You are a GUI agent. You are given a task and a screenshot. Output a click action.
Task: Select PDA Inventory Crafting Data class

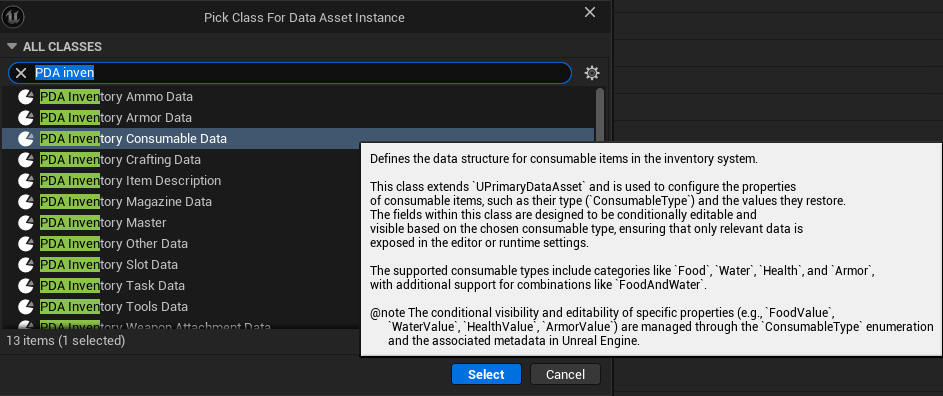[180, 159]
